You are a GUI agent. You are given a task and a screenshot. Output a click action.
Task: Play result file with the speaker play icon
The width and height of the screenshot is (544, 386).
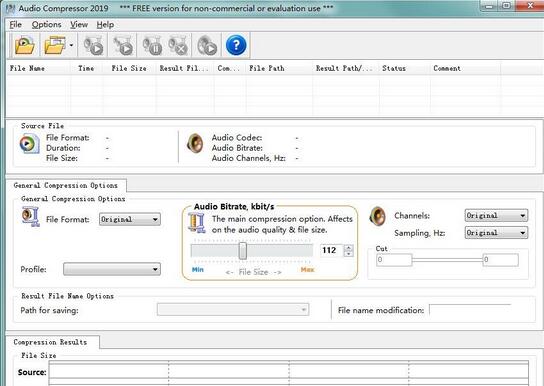point(207,46)
